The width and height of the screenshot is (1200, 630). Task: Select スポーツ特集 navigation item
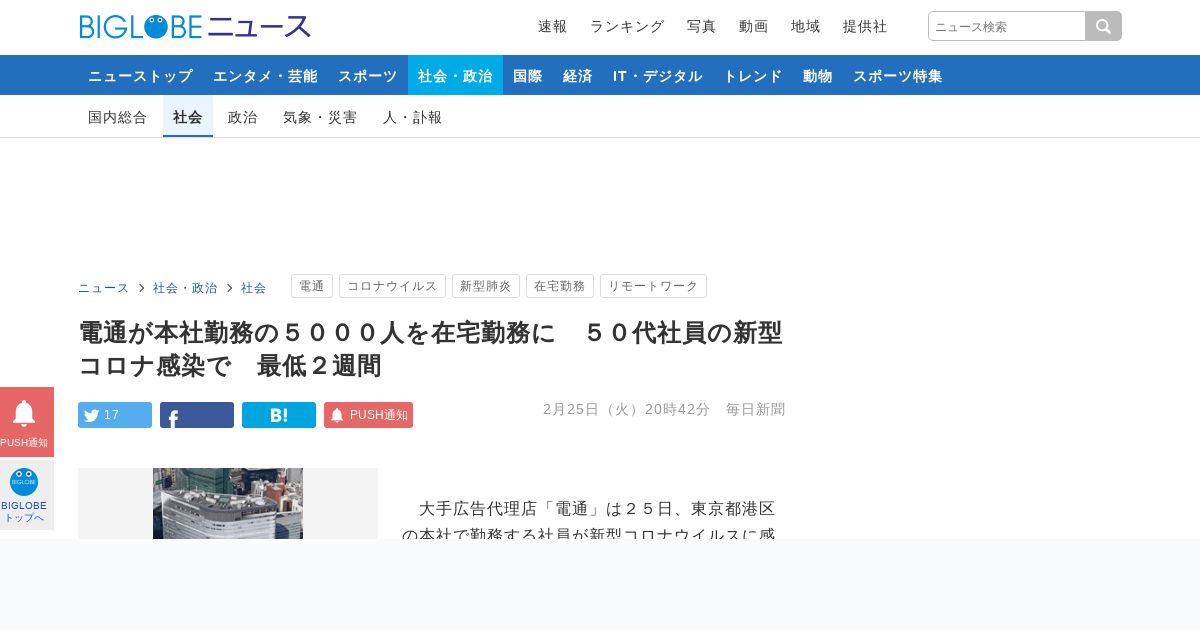click(897, 75)
